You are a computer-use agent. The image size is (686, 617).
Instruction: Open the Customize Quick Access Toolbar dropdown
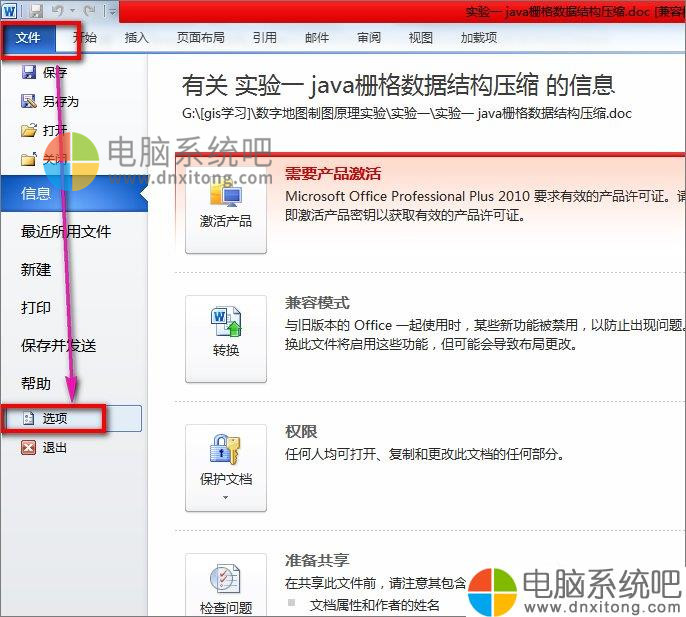[110, 11]
